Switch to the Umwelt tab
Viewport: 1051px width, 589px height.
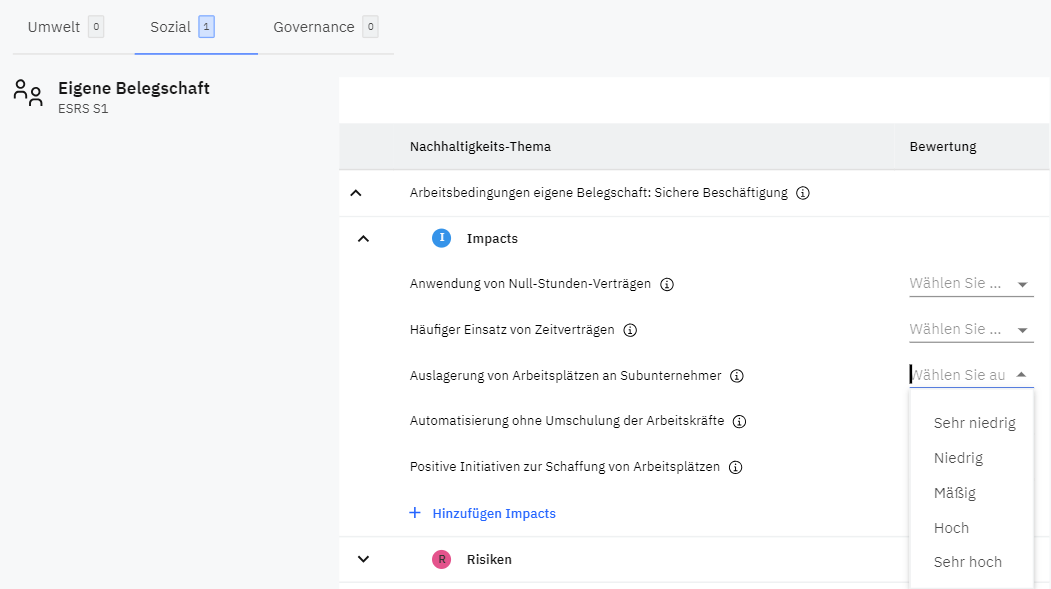coord(54,27)
